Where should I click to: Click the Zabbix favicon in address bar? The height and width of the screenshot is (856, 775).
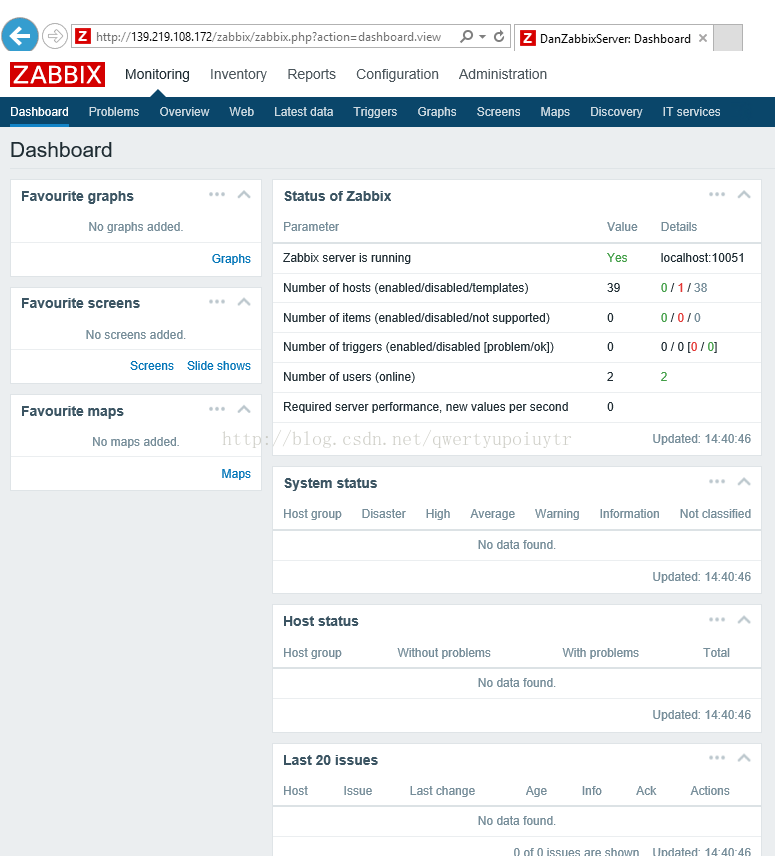(x=83, y=37)
